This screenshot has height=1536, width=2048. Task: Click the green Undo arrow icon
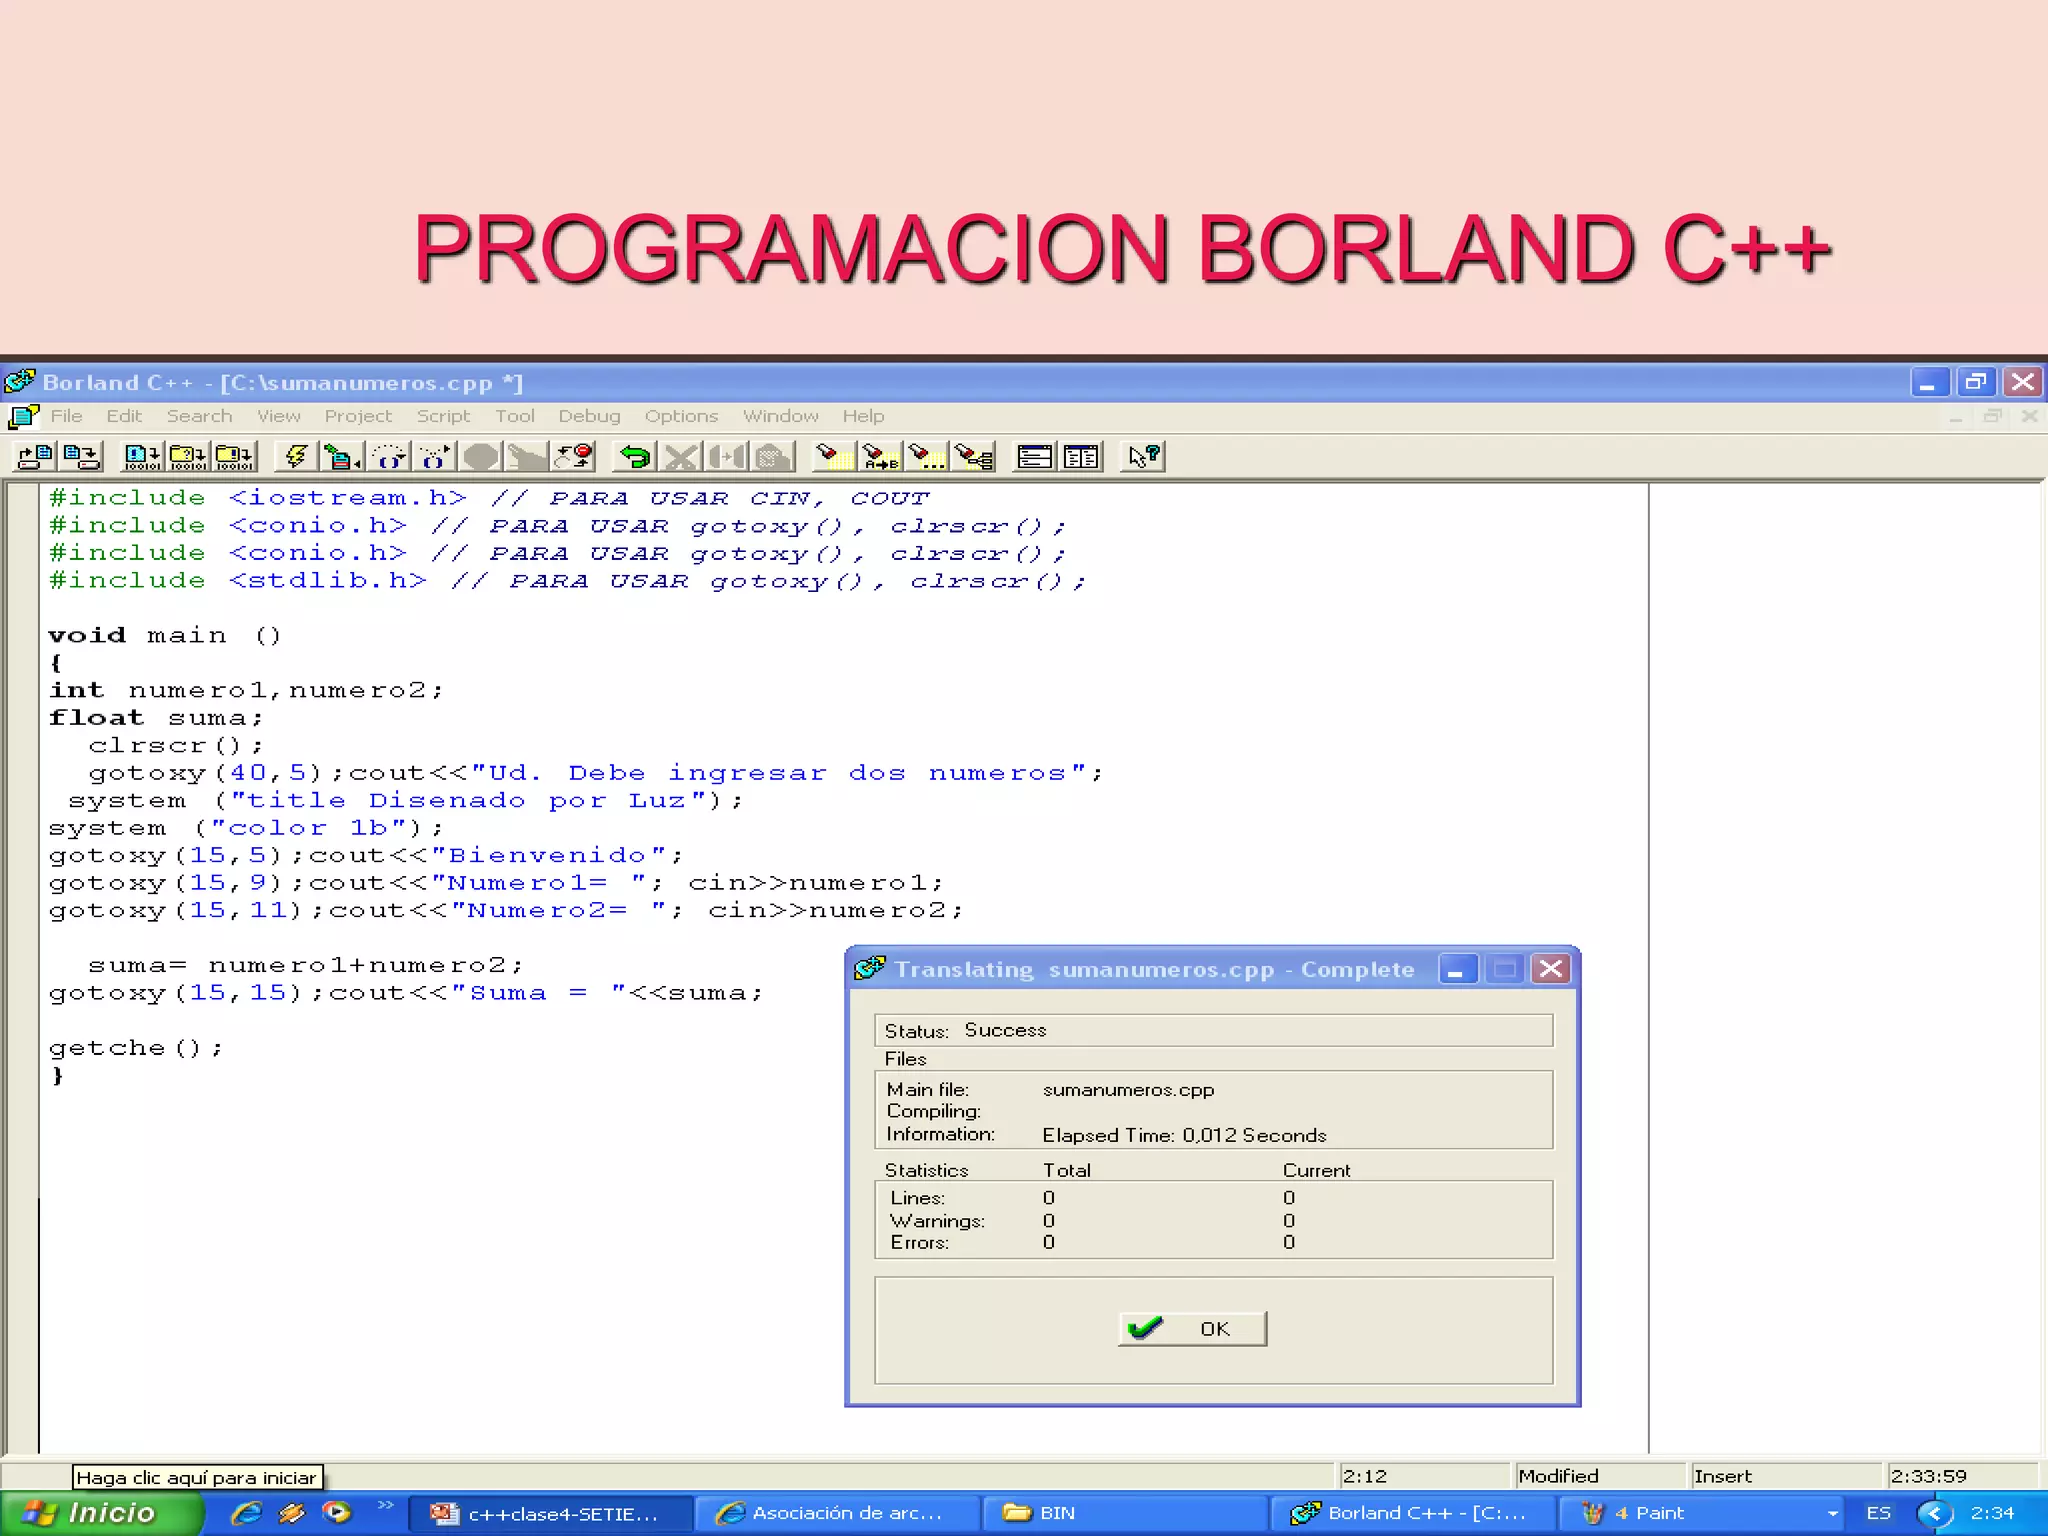tap(634, 457)
